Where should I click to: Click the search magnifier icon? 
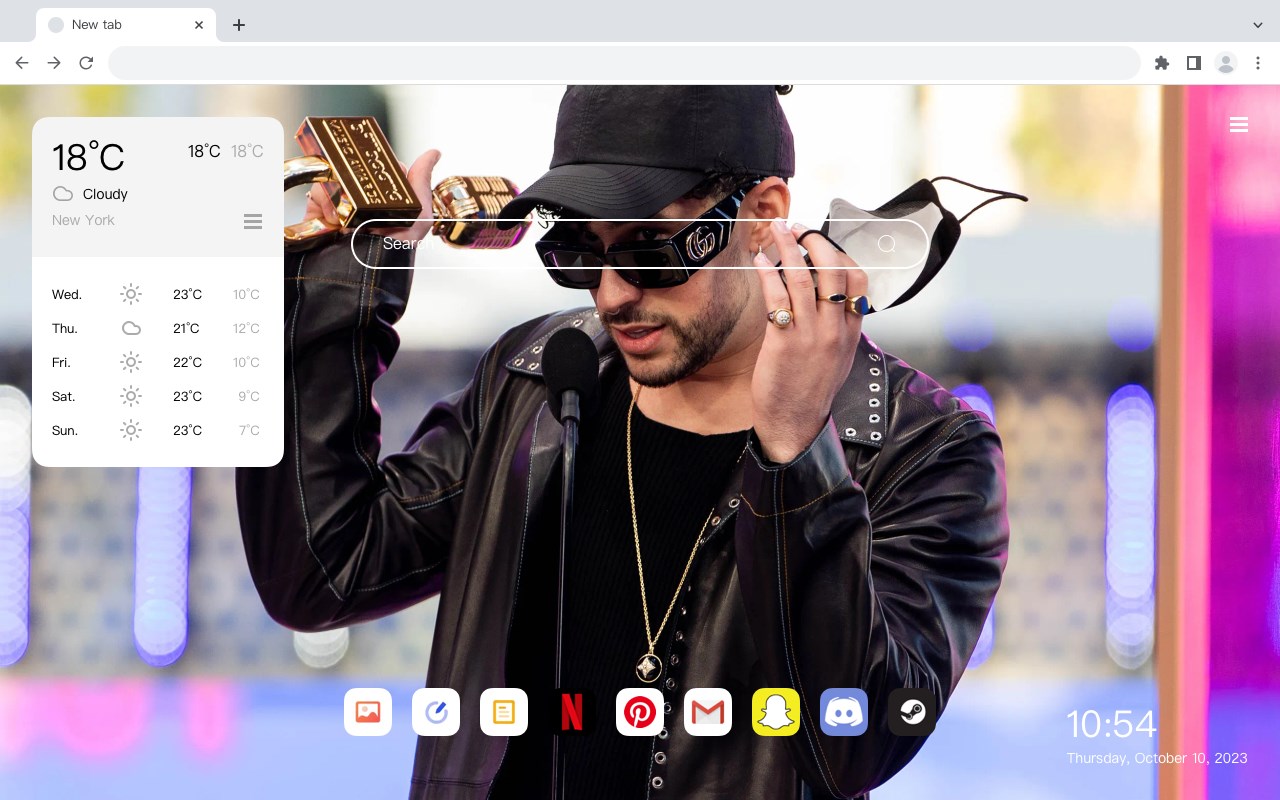tap(887, 244)
